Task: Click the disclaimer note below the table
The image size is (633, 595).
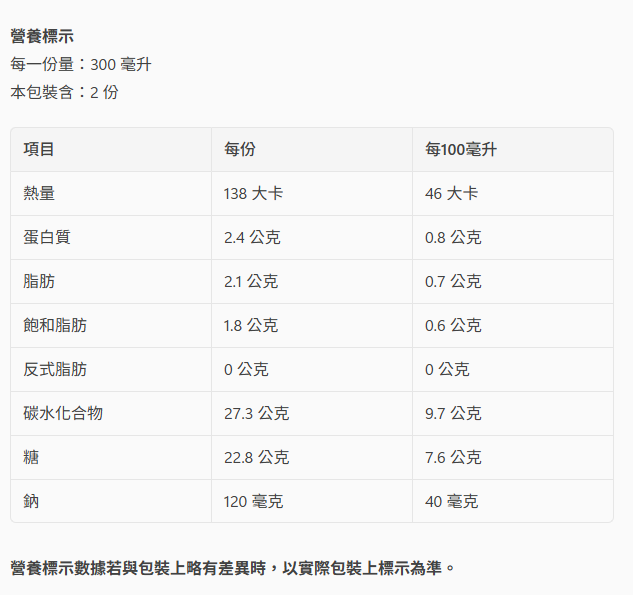Action: (x=233, y=568)
